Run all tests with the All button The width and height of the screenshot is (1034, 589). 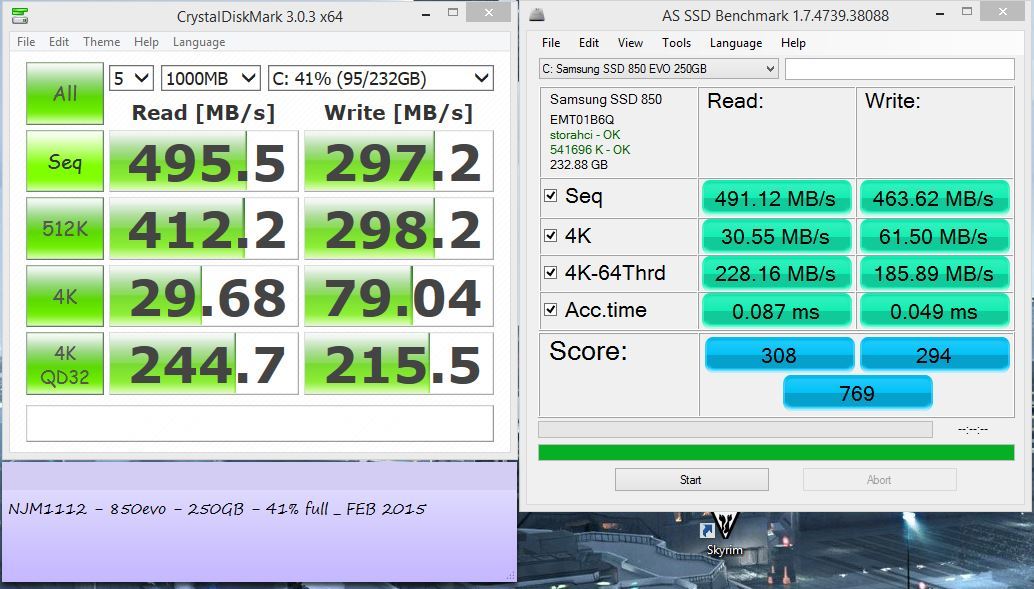[x=65, y=93]
